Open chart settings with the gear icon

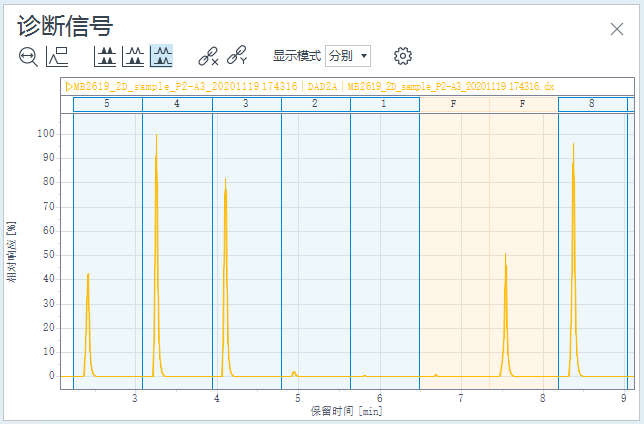coord(403,56)
